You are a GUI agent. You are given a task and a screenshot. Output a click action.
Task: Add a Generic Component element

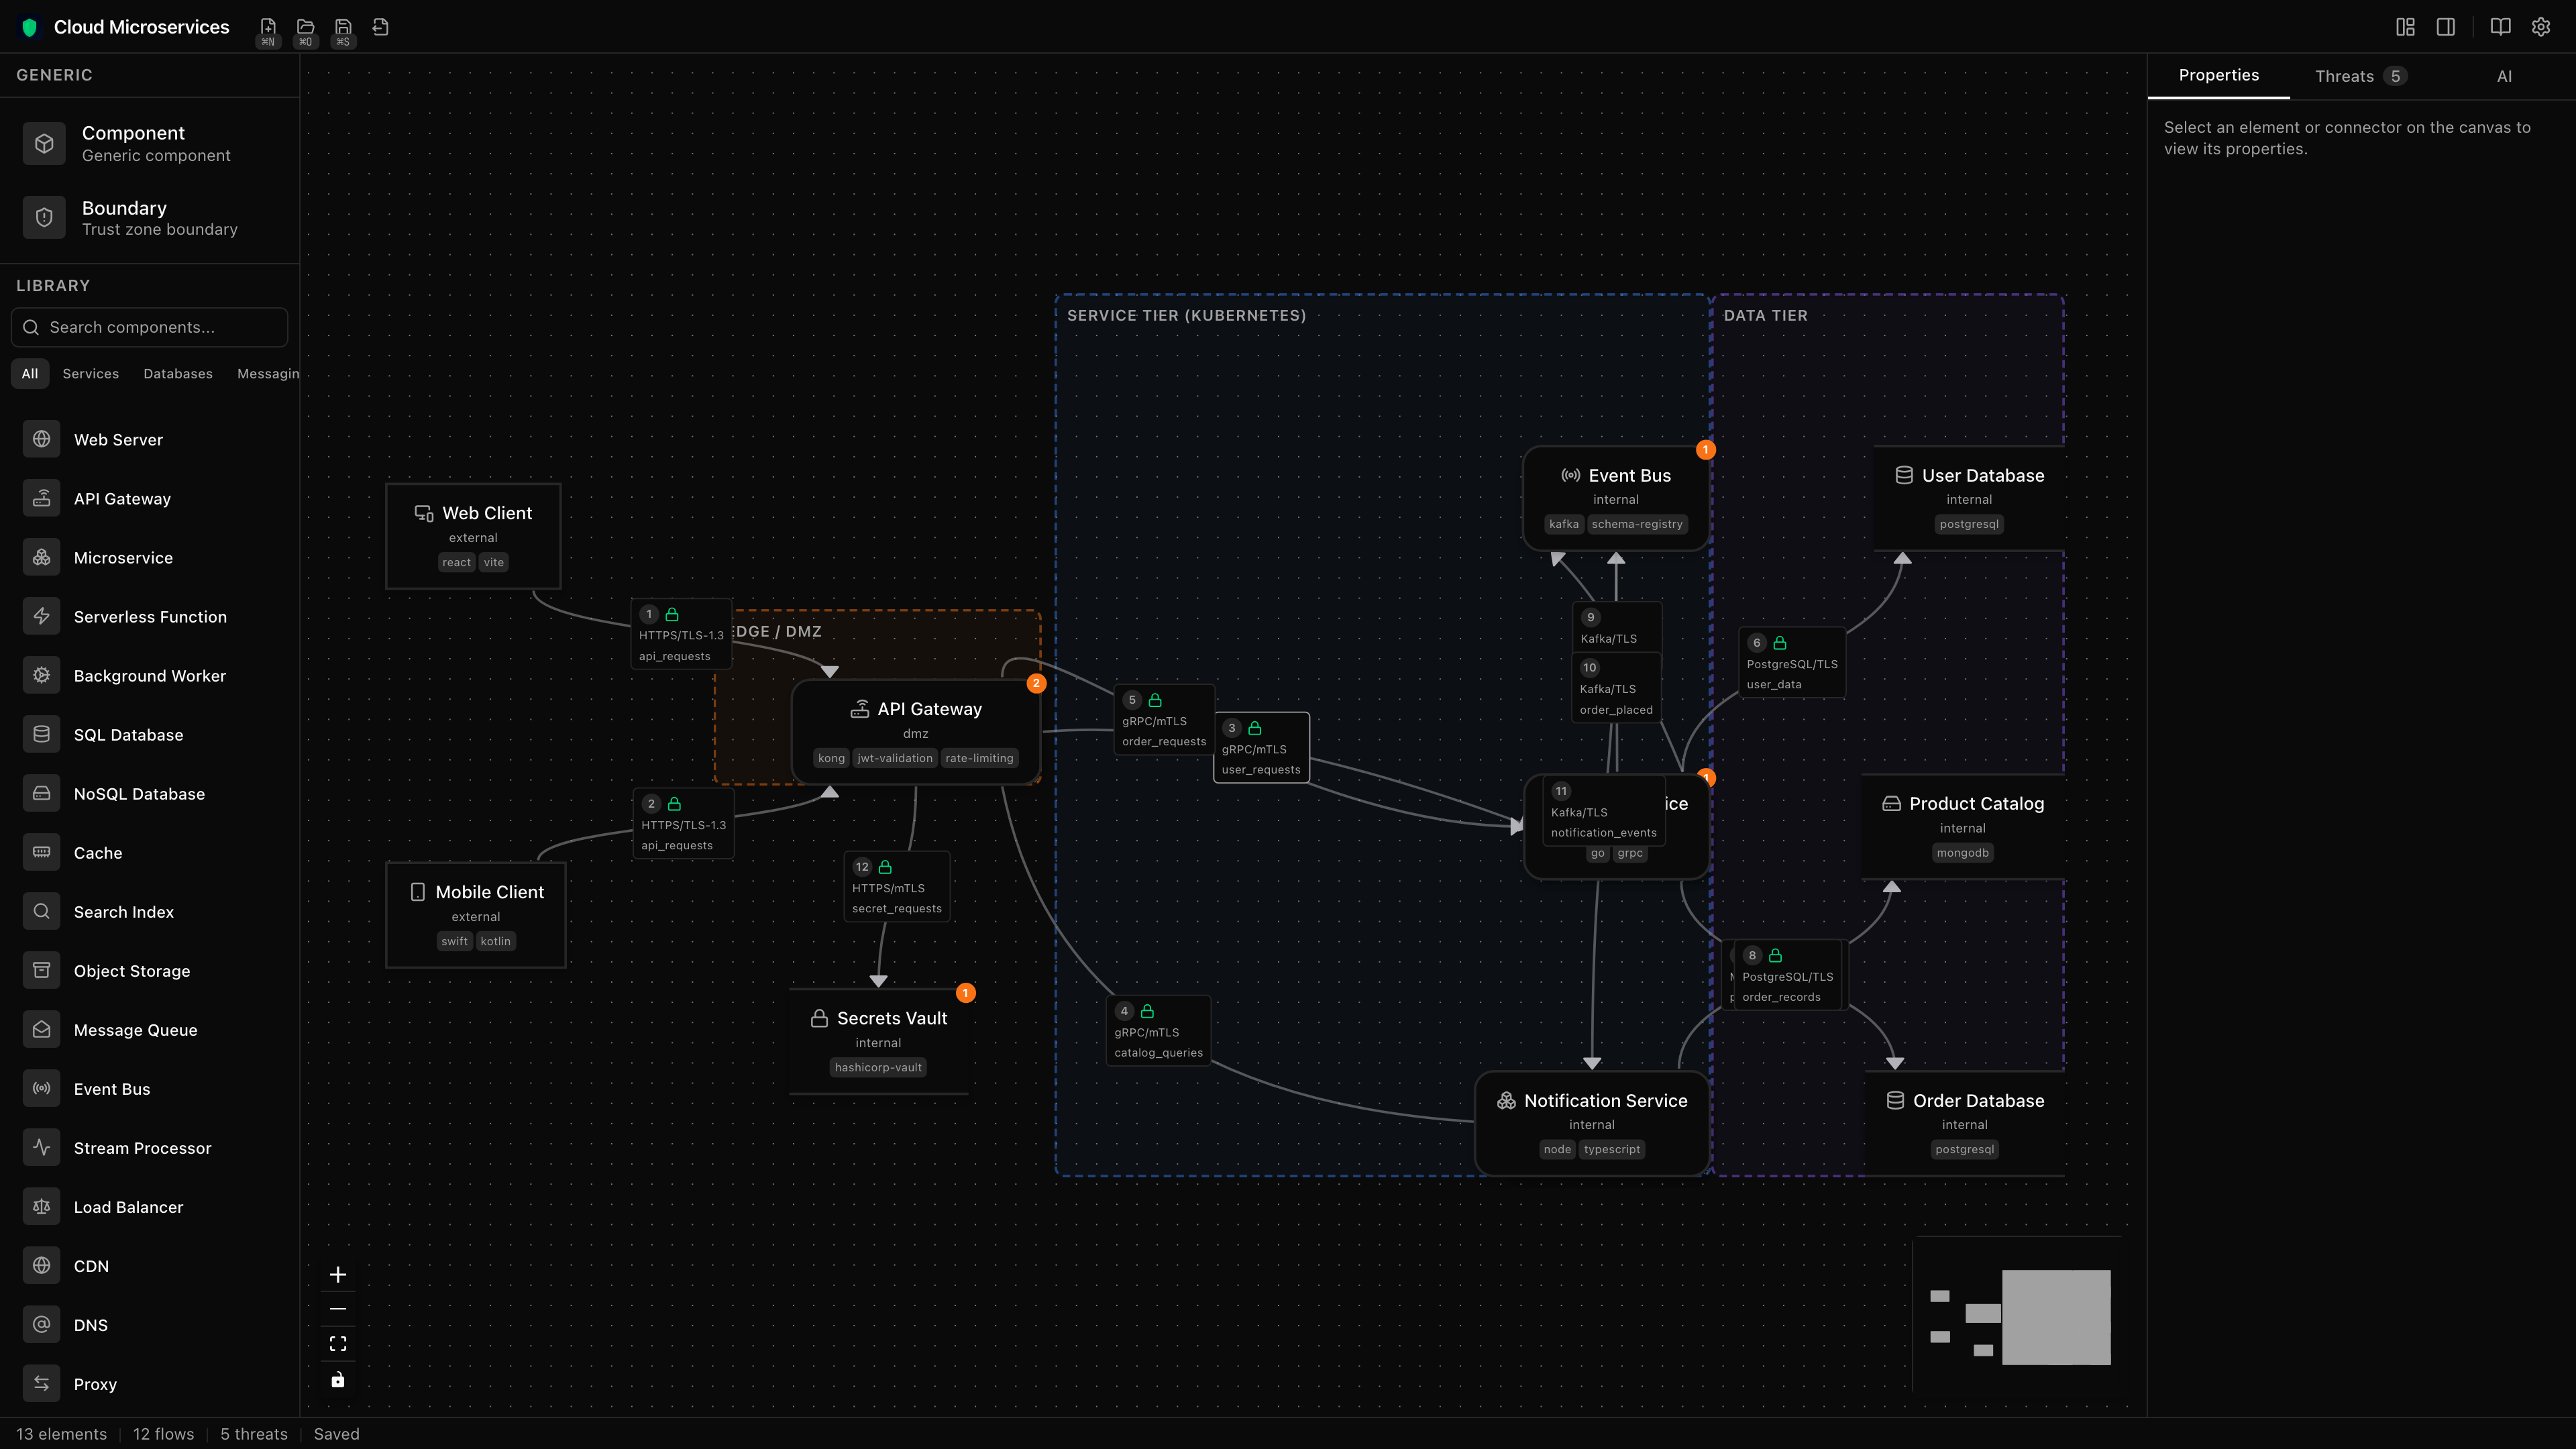click(150, 142)
